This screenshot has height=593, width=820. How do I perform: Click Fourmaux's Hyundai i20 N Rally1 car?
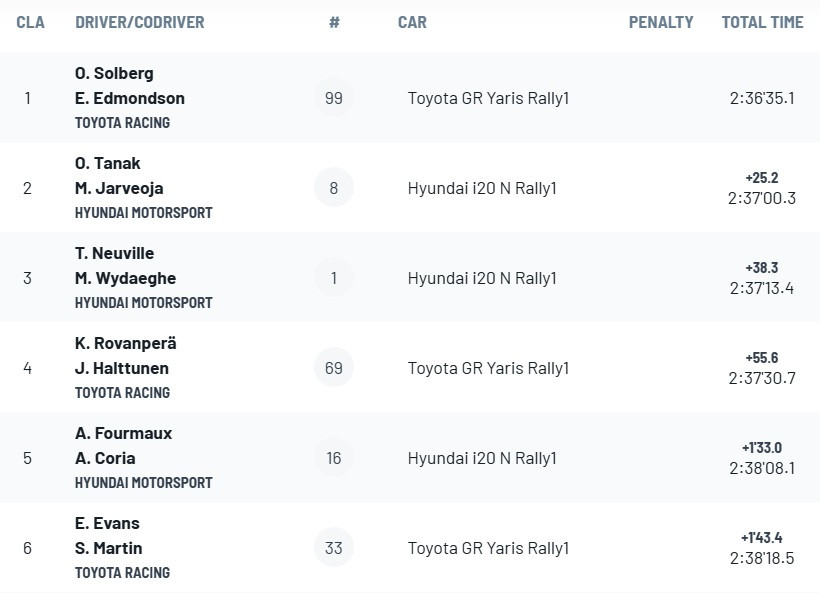482,458
